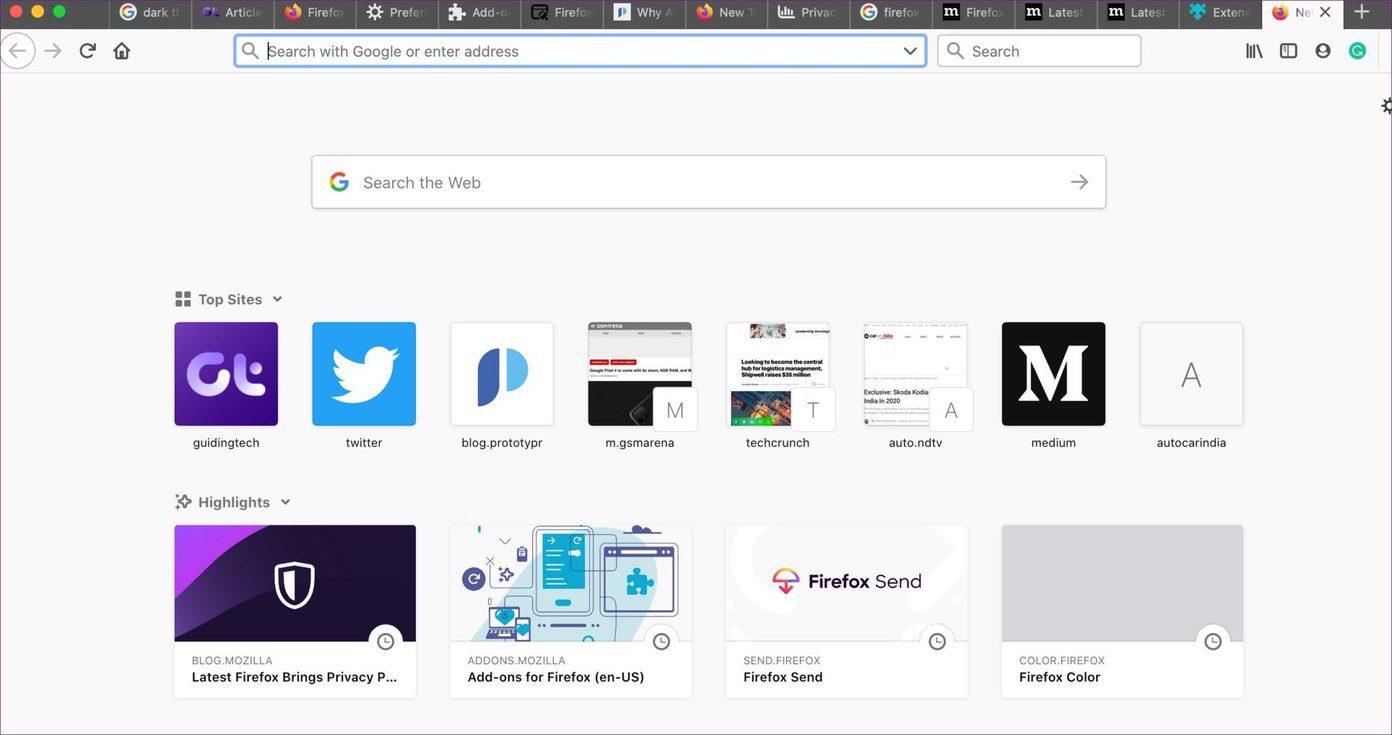This screenshot has height=735, width=1392.
Task: Switch to the 'New T' Firefox tab
Action: 727,13
